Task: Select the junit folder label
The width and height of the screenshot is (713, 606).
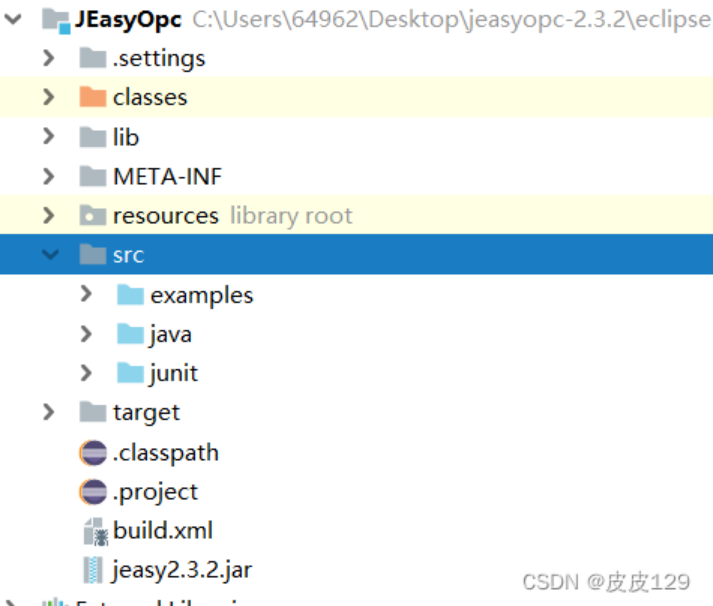Action: 174,374
